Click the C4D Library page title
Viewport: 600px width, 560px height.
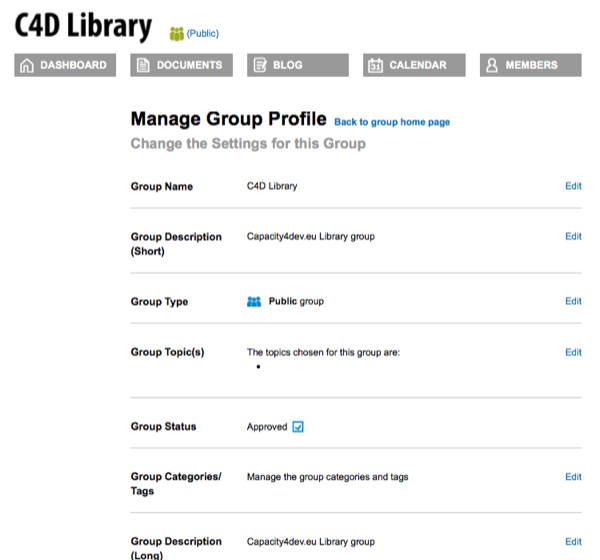[x=83, y=26]
